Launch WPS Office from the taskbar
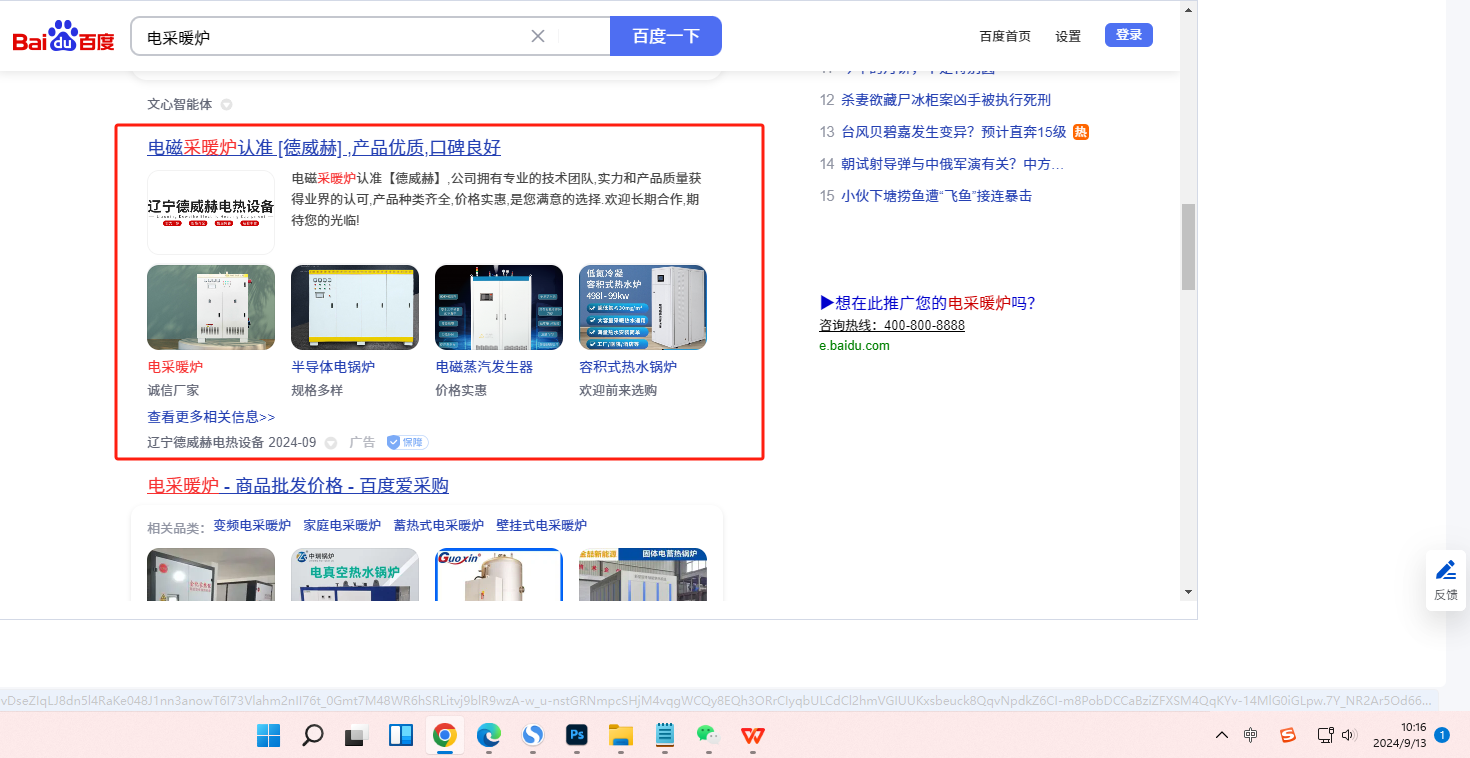 pyautogui.click(x=752, y=736)
